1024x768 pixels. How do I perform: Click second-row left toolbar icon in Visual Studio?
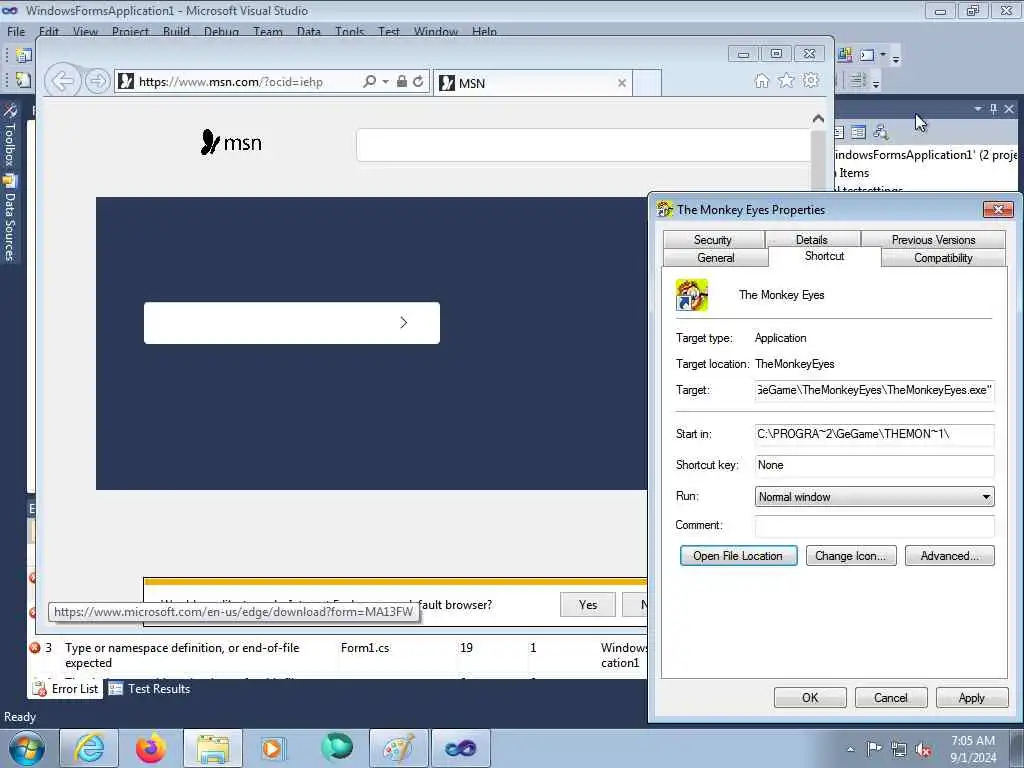pos(24,80)
